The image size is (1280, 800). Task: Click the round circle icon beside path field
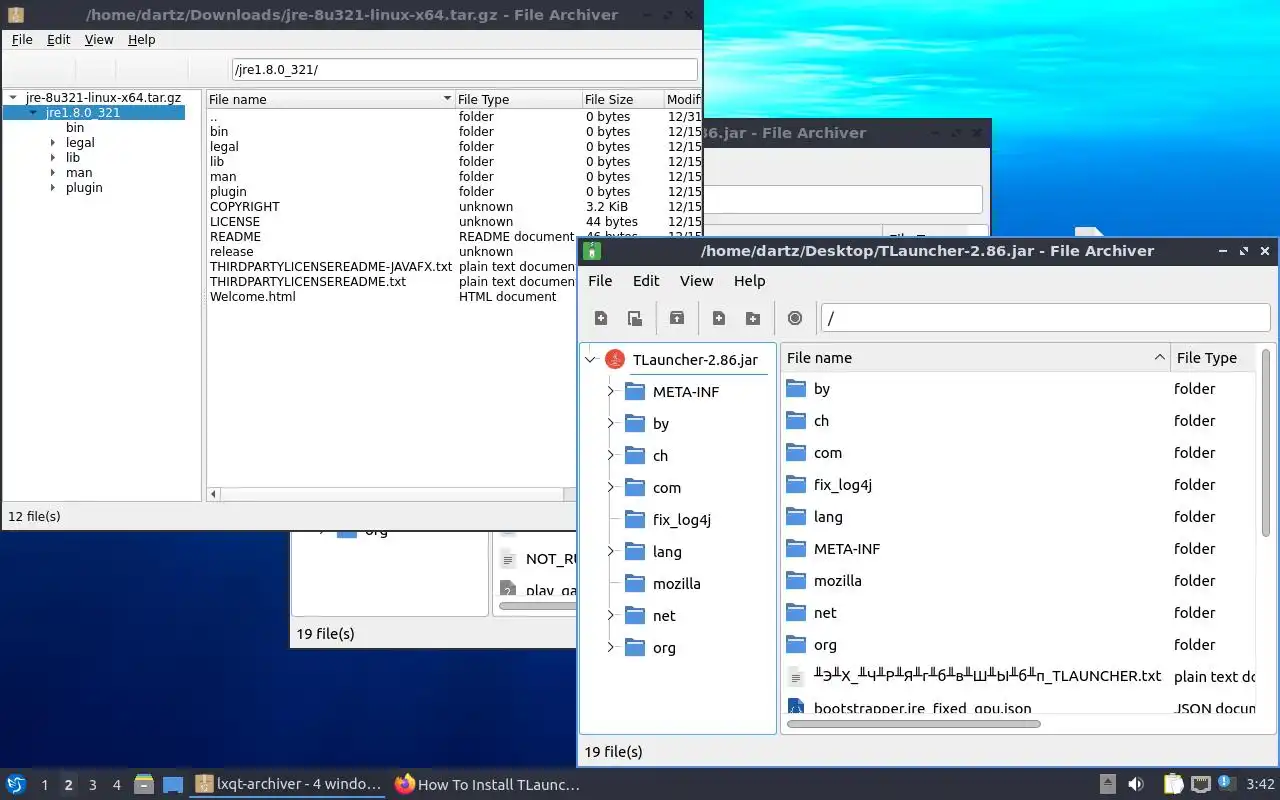[795, 318]
